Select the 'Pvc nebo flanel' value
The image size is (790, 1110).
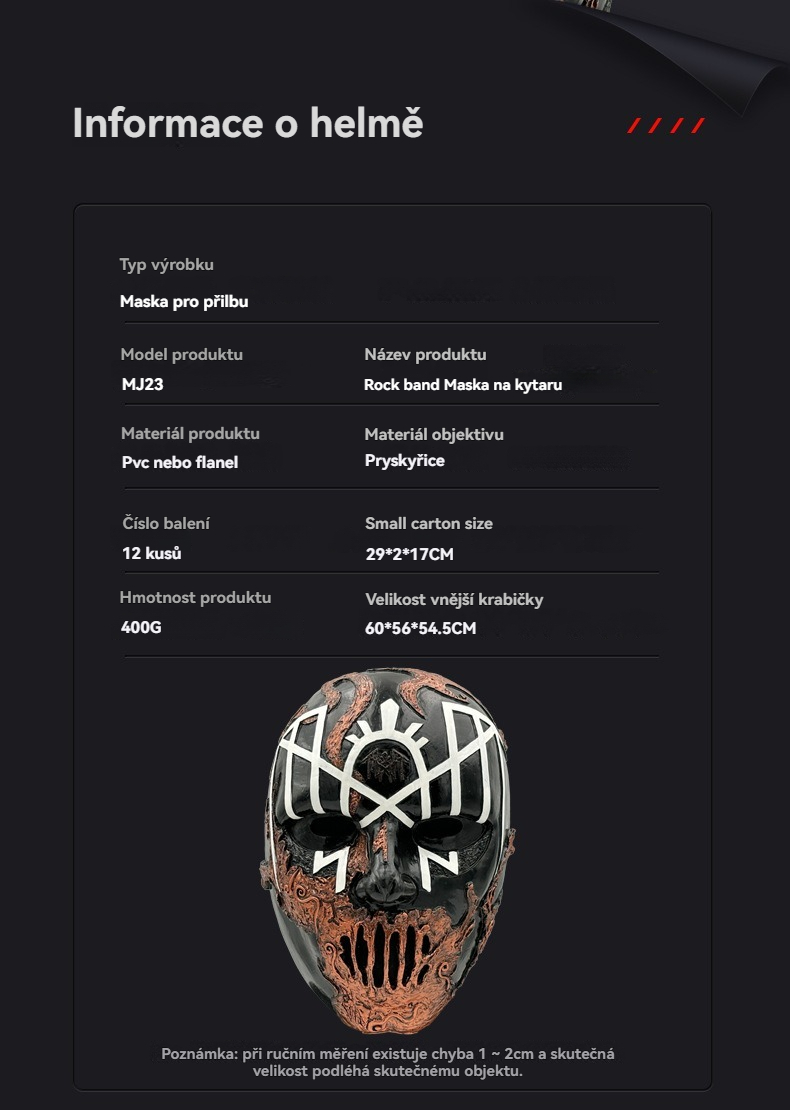tap(180, 462)
